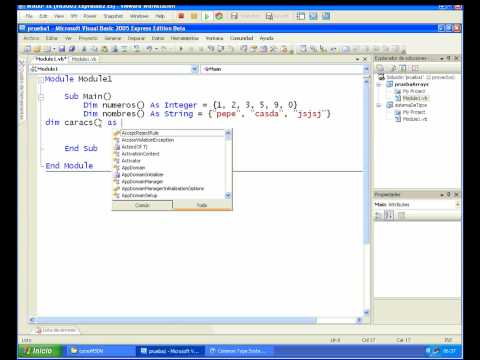Click the red stop button in VMware toolbar
This screenshot has height=360, width=480.
[x=181, y=16]
